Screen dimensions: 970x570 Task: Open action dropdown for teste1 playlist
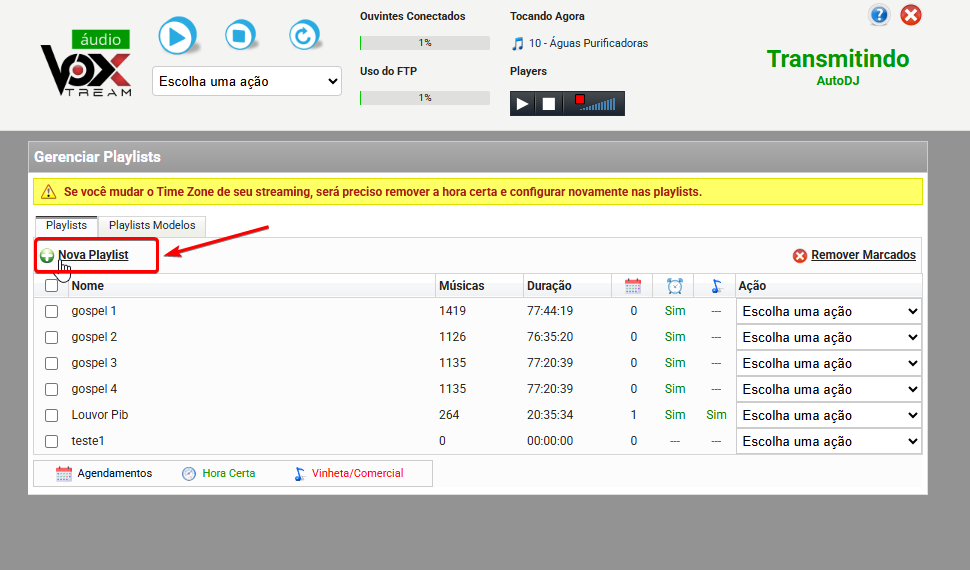828,442
